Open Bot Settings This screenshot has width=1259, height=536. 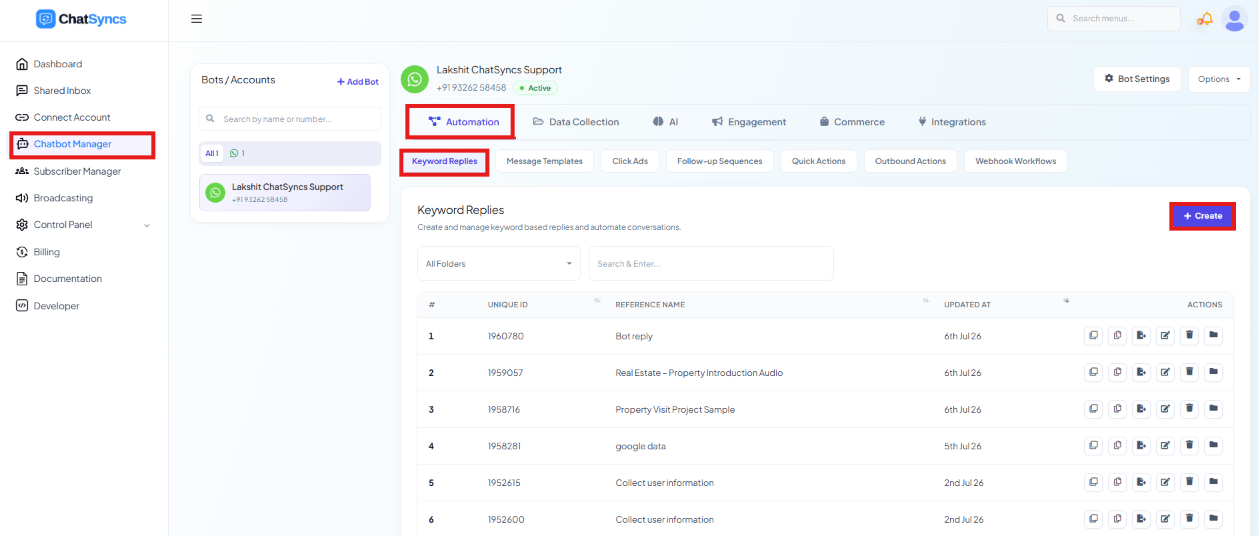[1138, 79]
